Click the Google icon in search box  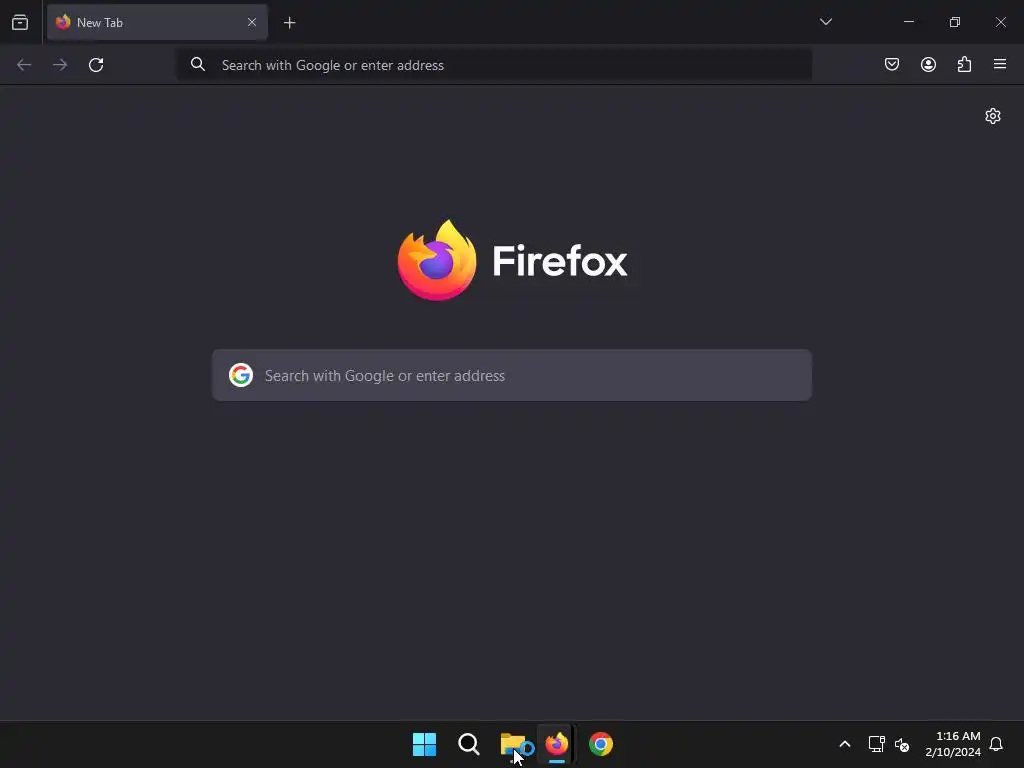(241, 376)
